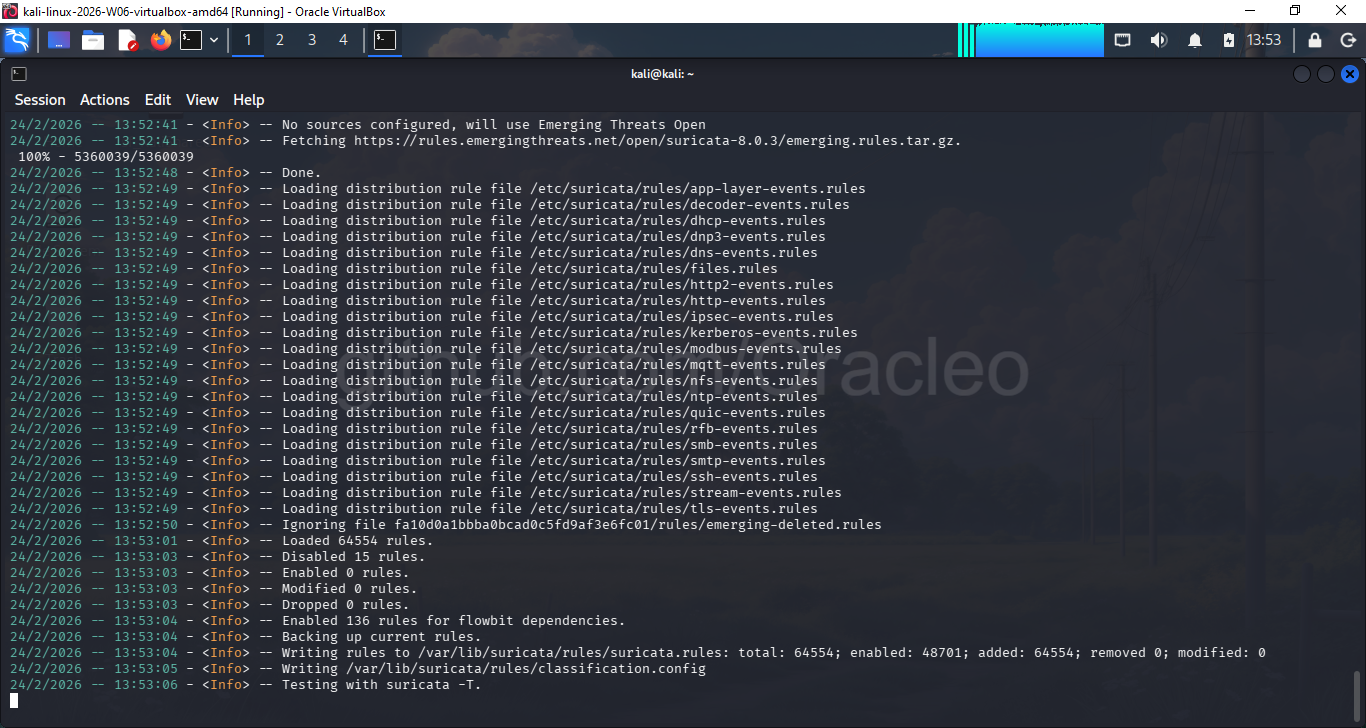Expand the terminal launcher dropdown arrow

213,40
